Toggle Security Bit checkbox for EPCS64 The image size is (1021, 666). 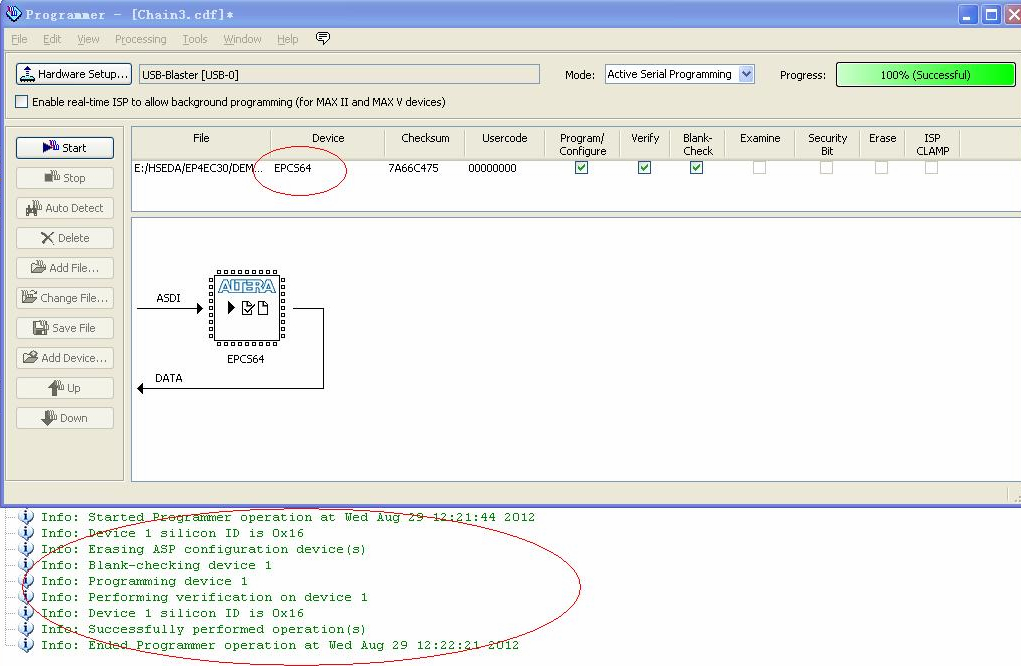[826, 167]
